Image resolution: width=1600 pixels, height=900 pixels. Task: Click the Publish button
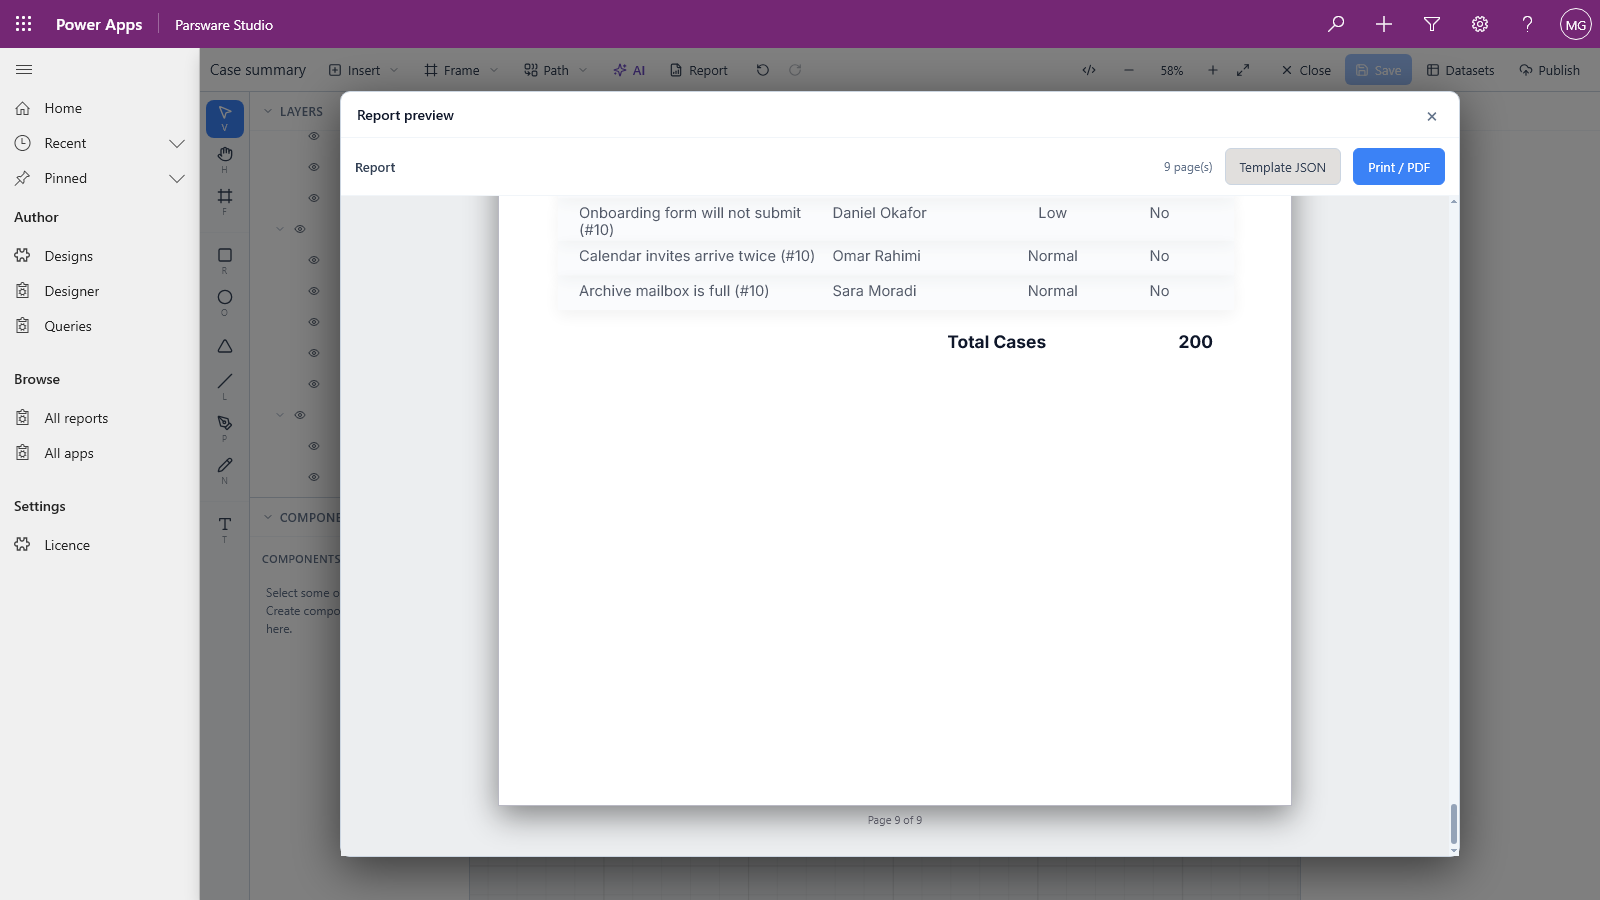tap(1549, 70)
